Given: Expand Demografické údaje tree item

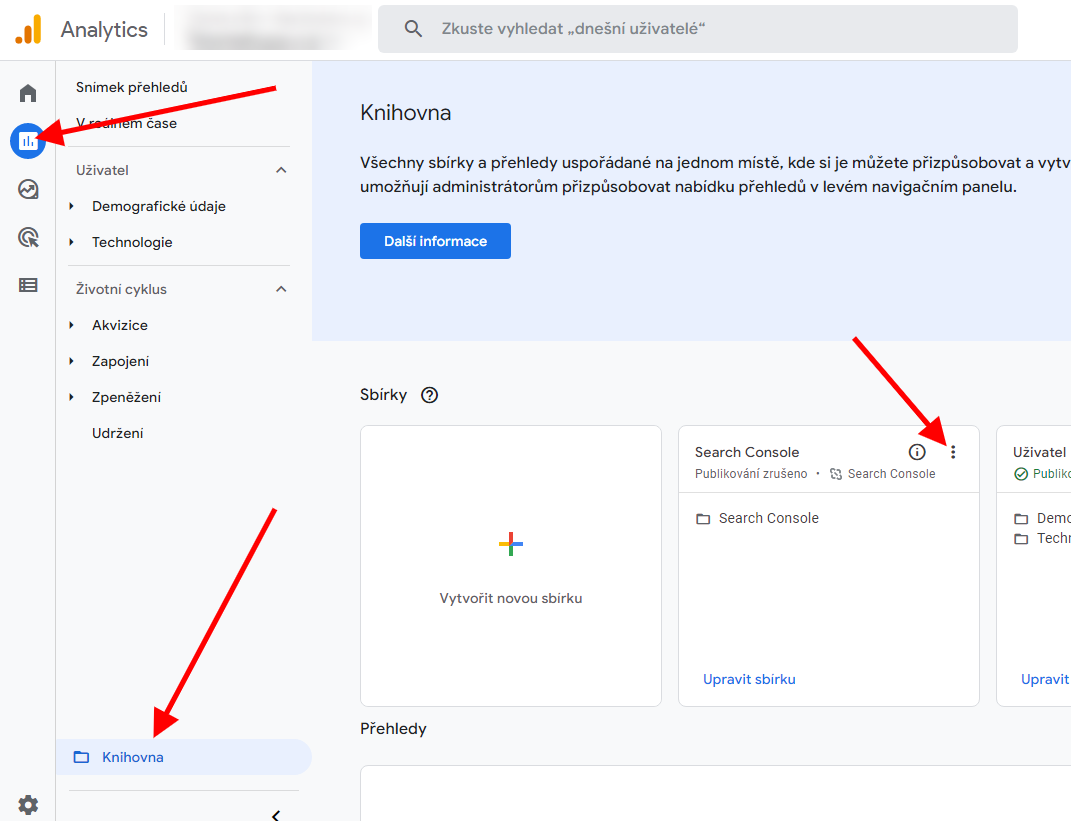Looking at the screenshot, I should [72, 206].
